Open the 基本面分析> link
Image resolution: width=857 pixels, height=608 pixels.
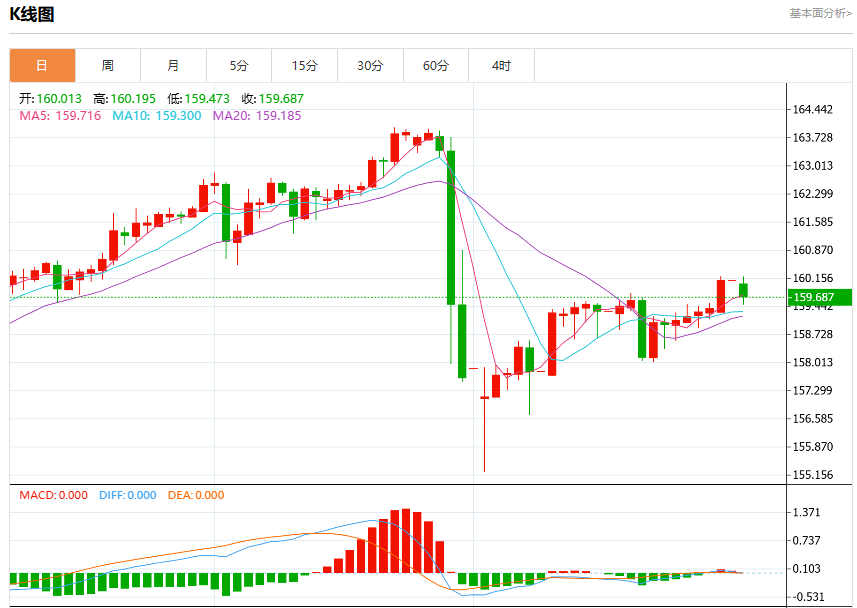coord(820,13)
